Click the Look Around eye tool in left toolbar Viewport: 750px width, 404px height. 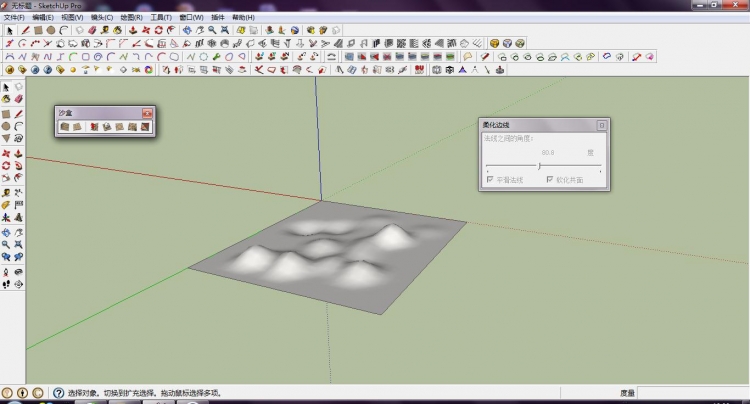18,272
